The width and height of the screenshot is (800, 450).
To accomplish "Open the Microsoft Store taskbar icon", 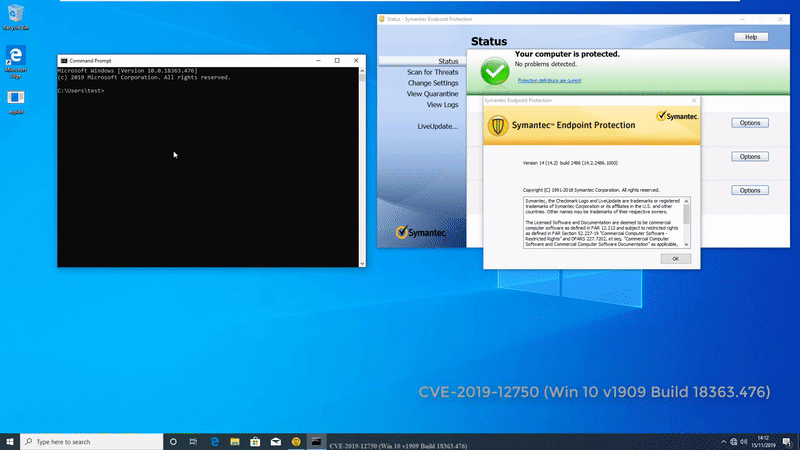I will coord(255,441).
